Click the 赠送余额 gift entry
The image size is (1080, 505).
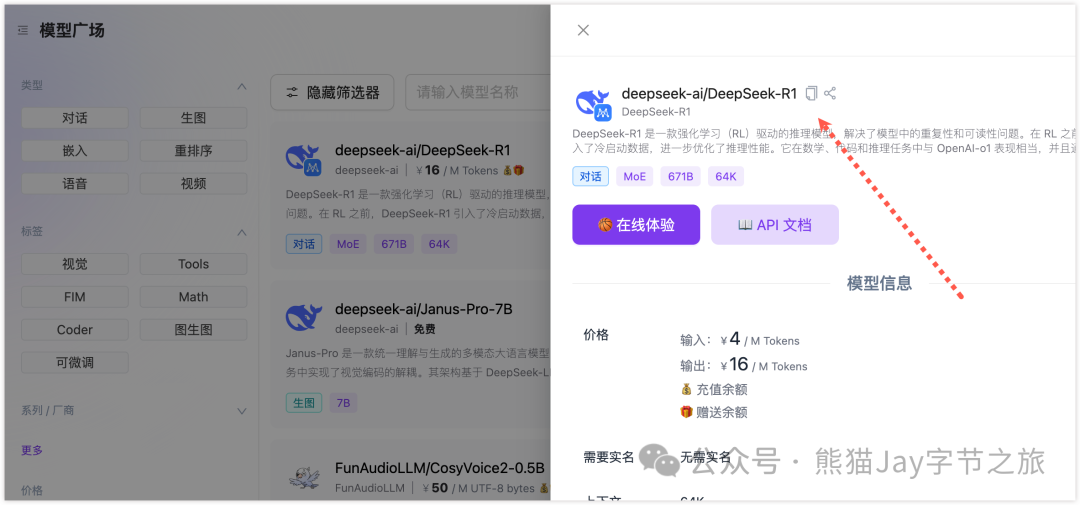point(714,412)
